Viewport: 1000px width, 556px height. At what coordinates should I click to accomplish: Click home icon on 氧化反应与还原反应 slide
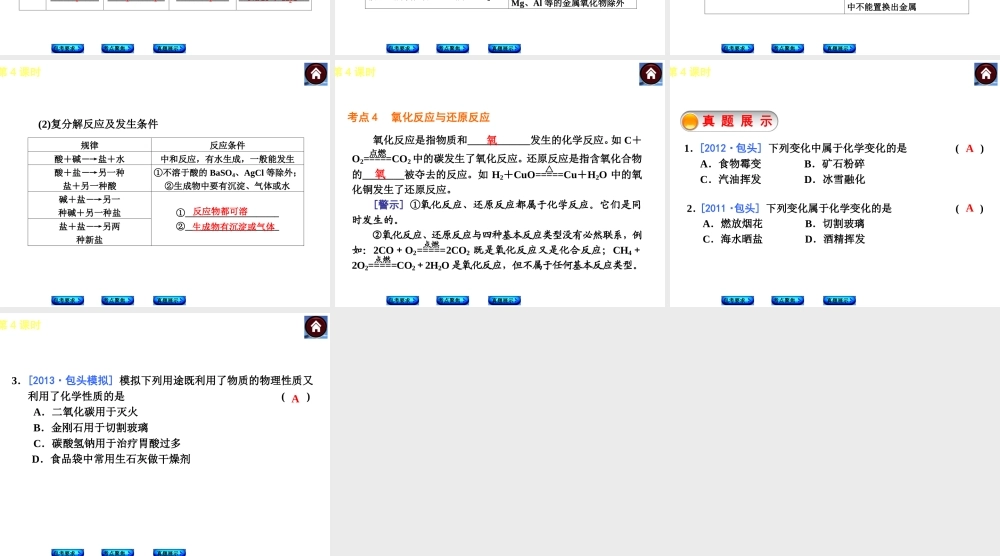651,74
